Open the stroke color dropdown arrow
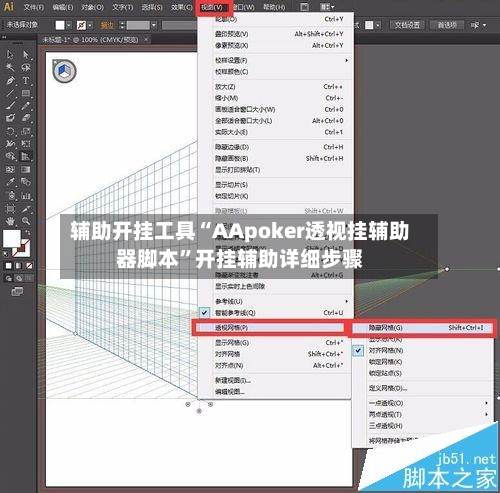500x493 pixels. tap(90, 25)
